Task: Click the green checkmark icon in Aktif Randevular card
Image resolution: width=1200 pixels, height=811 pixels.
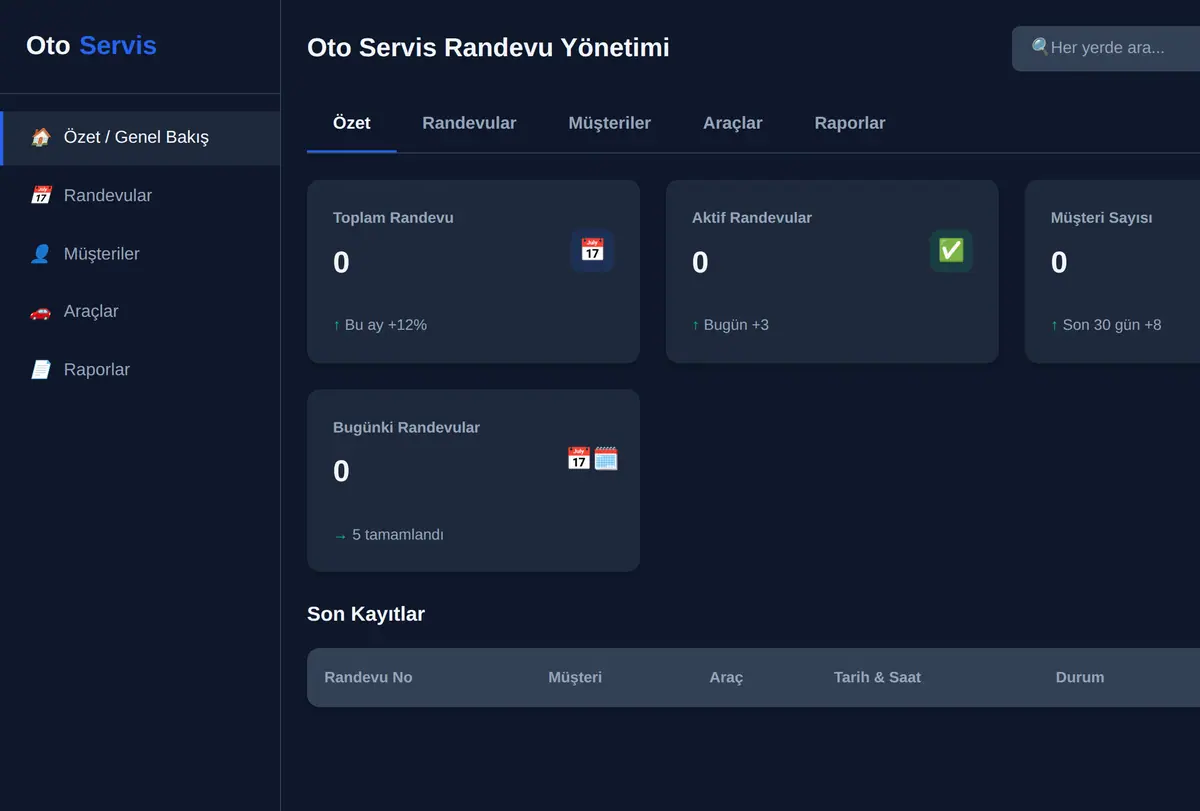Action: coord(951,250)
